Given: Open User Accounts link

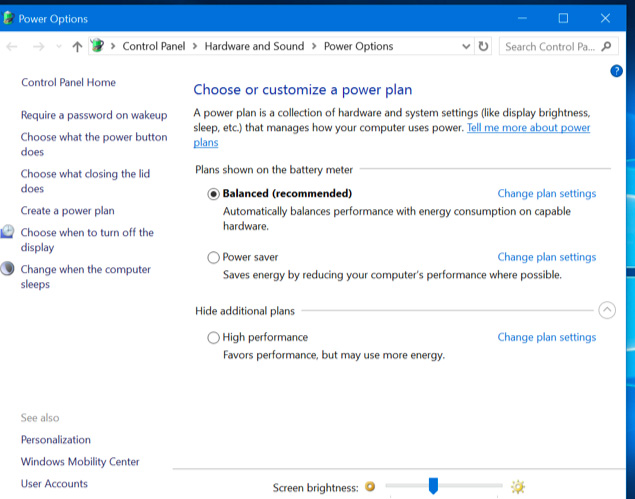Looking at the screenshot, I should tap(54, 484).
